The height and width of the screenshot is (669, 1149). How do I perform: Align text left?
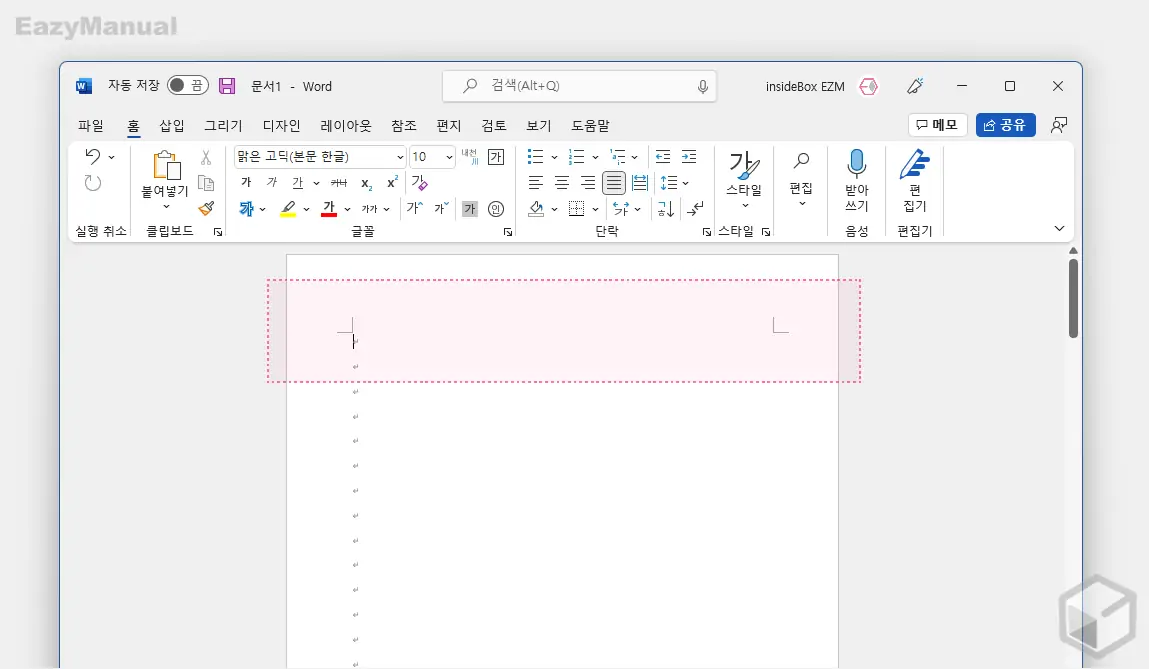(536, 182)
